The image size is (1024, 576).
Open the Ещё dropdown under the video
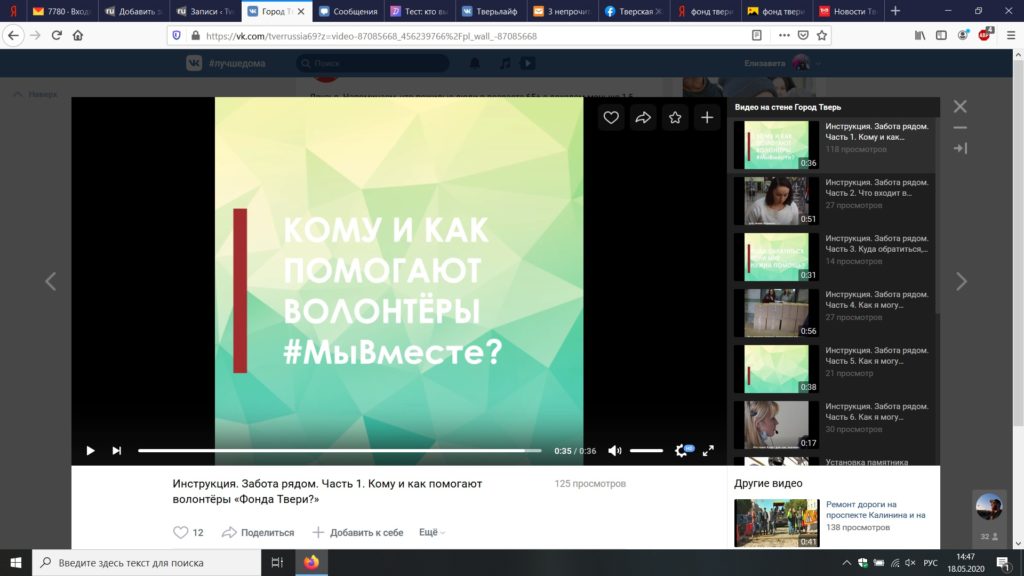tap(429, 532)
